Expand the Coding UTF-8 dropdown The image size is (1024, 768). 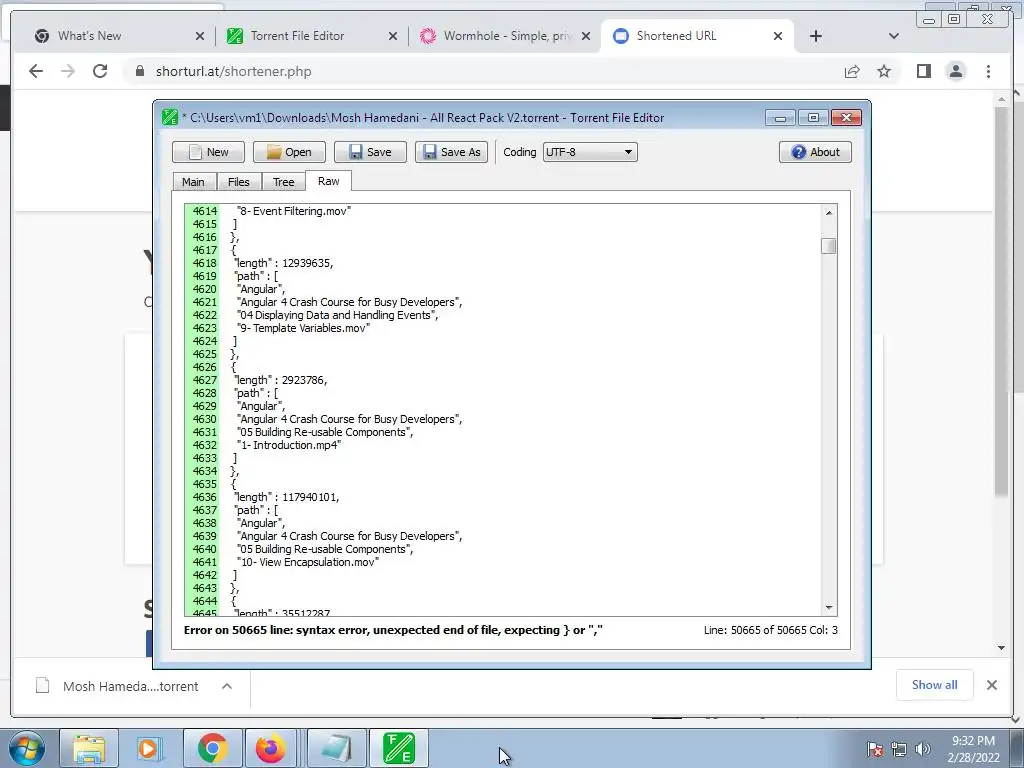click(x=590, y=152)
